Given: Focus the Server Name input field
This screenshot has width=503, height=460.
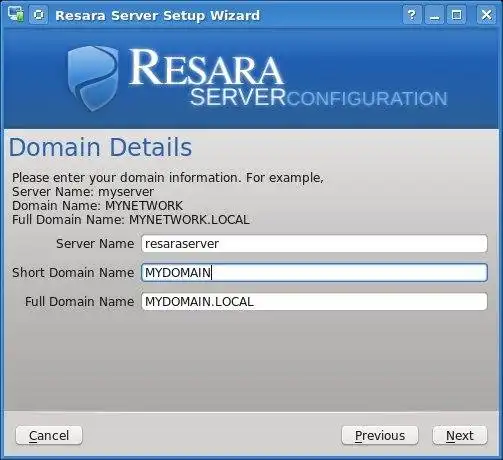Looking at the screenshot, I should tap(314, 244).
